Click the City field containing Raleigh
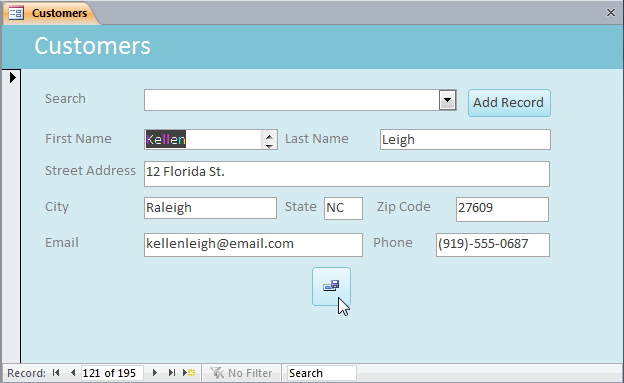 tap(210, 208)
